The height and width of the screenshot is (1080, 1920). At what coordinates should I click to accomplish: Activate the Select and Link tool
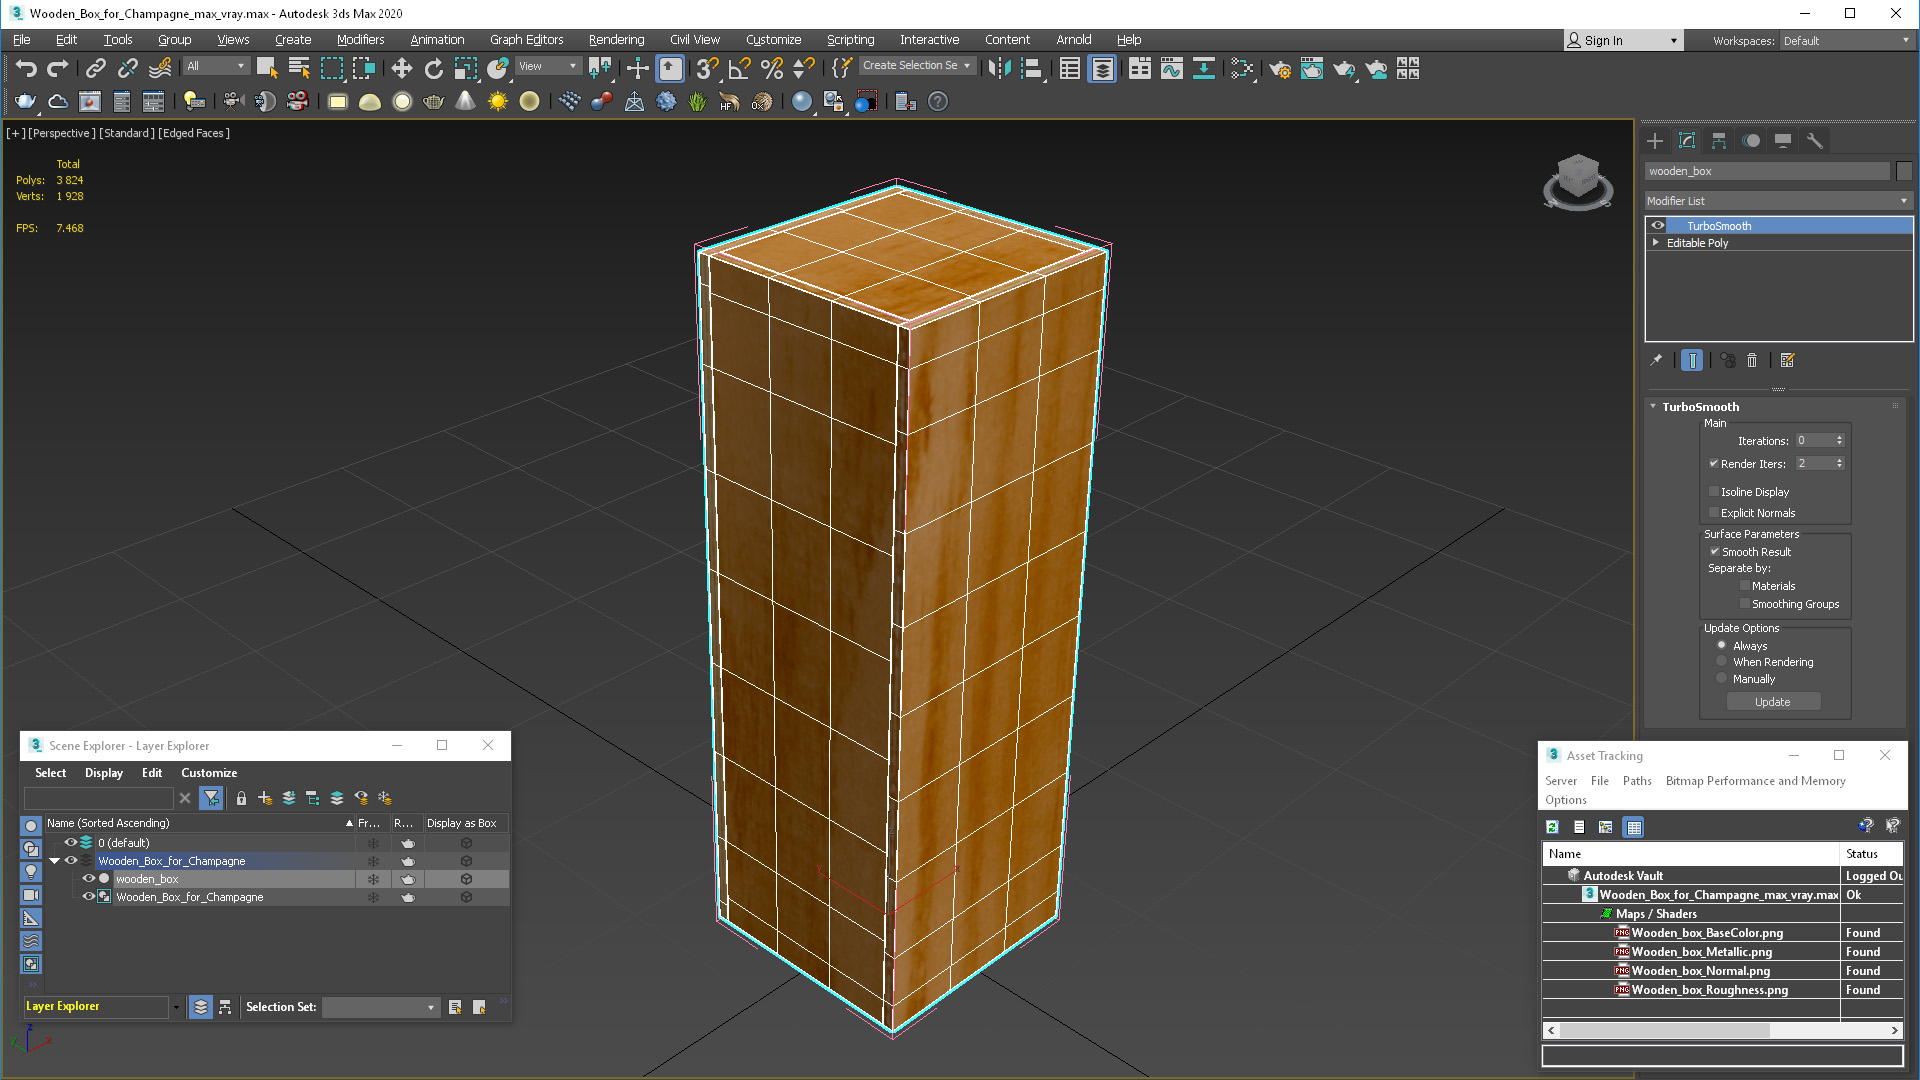point(96,68)
